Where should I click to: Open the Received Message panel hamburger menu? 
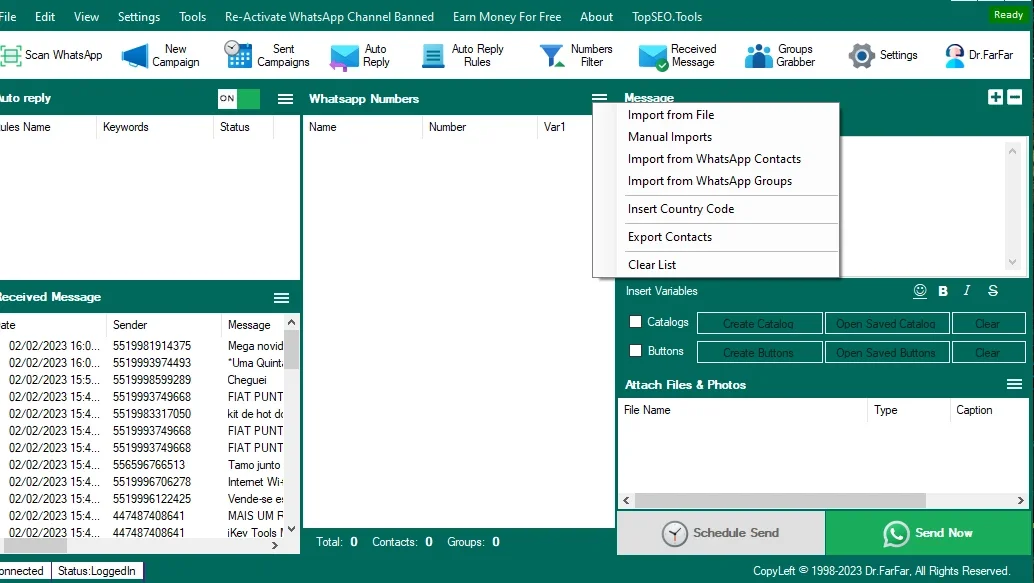coord(282,298)
